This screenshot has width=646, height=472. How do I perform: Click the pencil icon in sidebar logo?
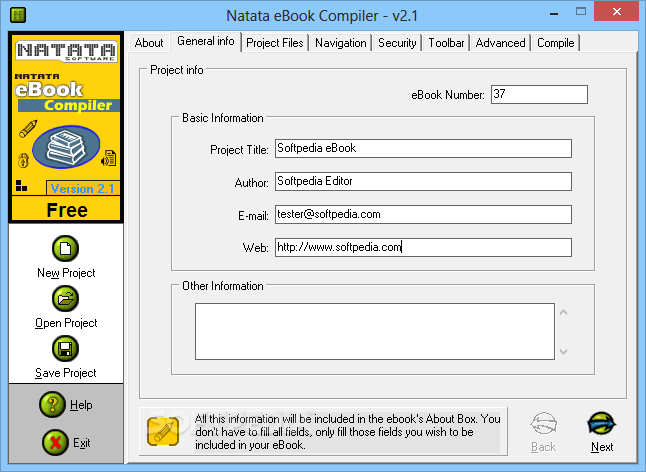[x=28, y=129]
